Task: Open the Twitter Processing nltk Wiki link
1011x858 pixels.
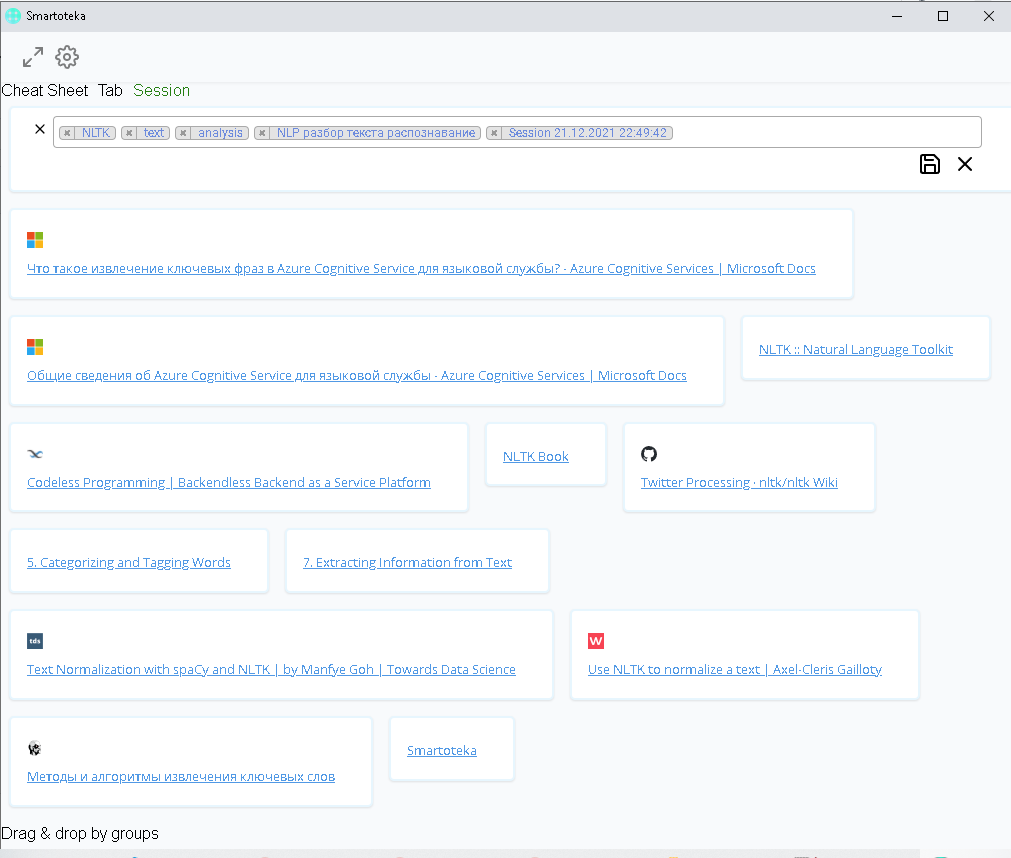Action: [x=739, y=482]
